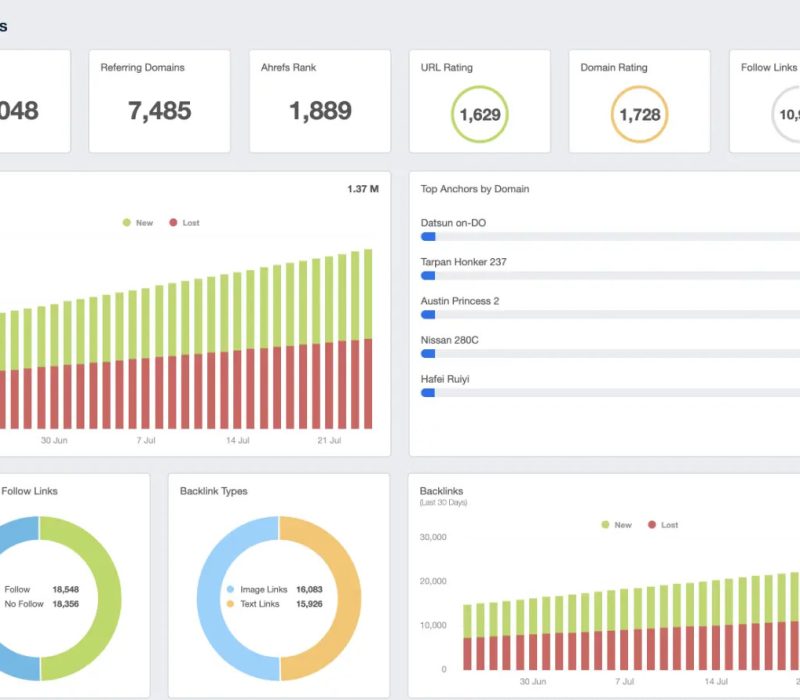The image size is (800, 700).
Task: Click the Backlinks panel title
Action: tap(441, 489)
